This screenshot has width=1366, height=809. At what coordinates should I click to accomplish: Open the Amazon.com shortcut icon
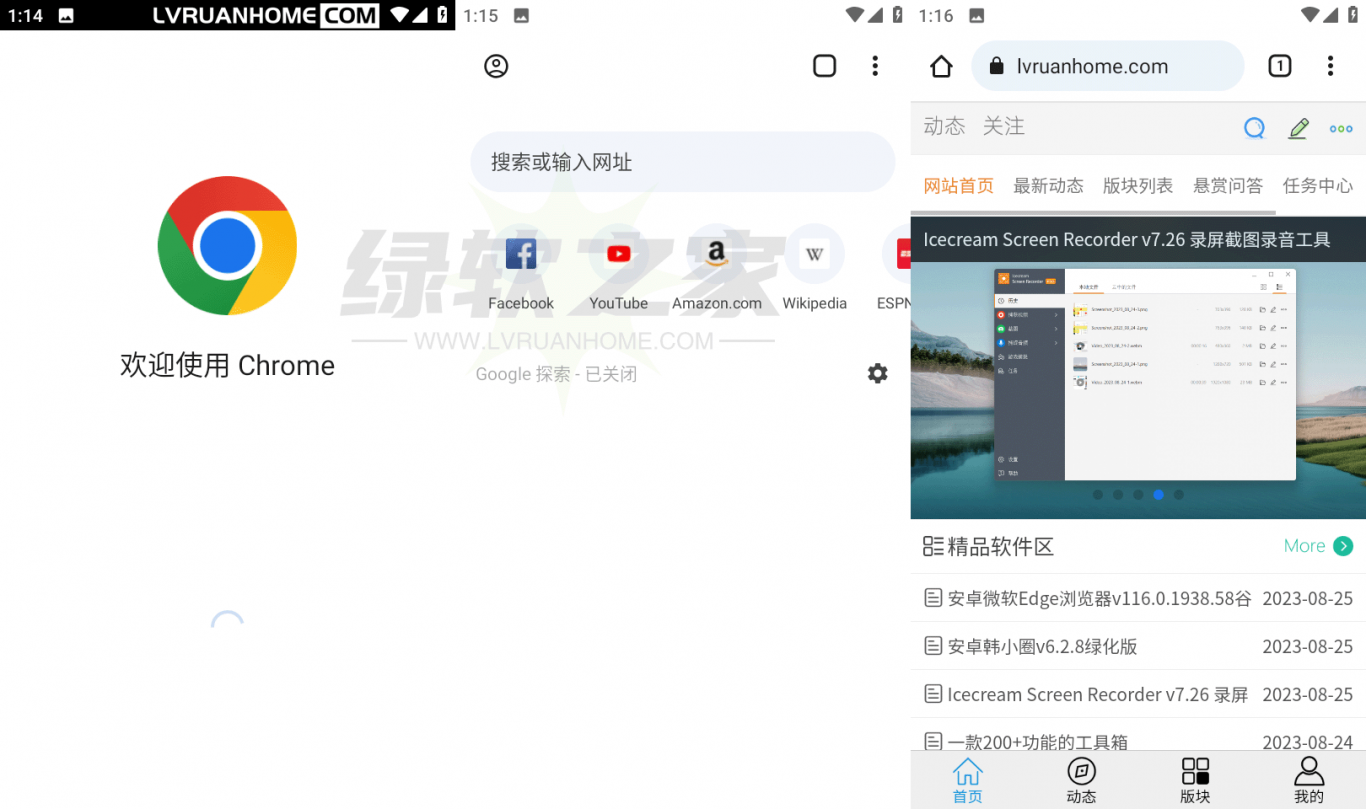716,254
